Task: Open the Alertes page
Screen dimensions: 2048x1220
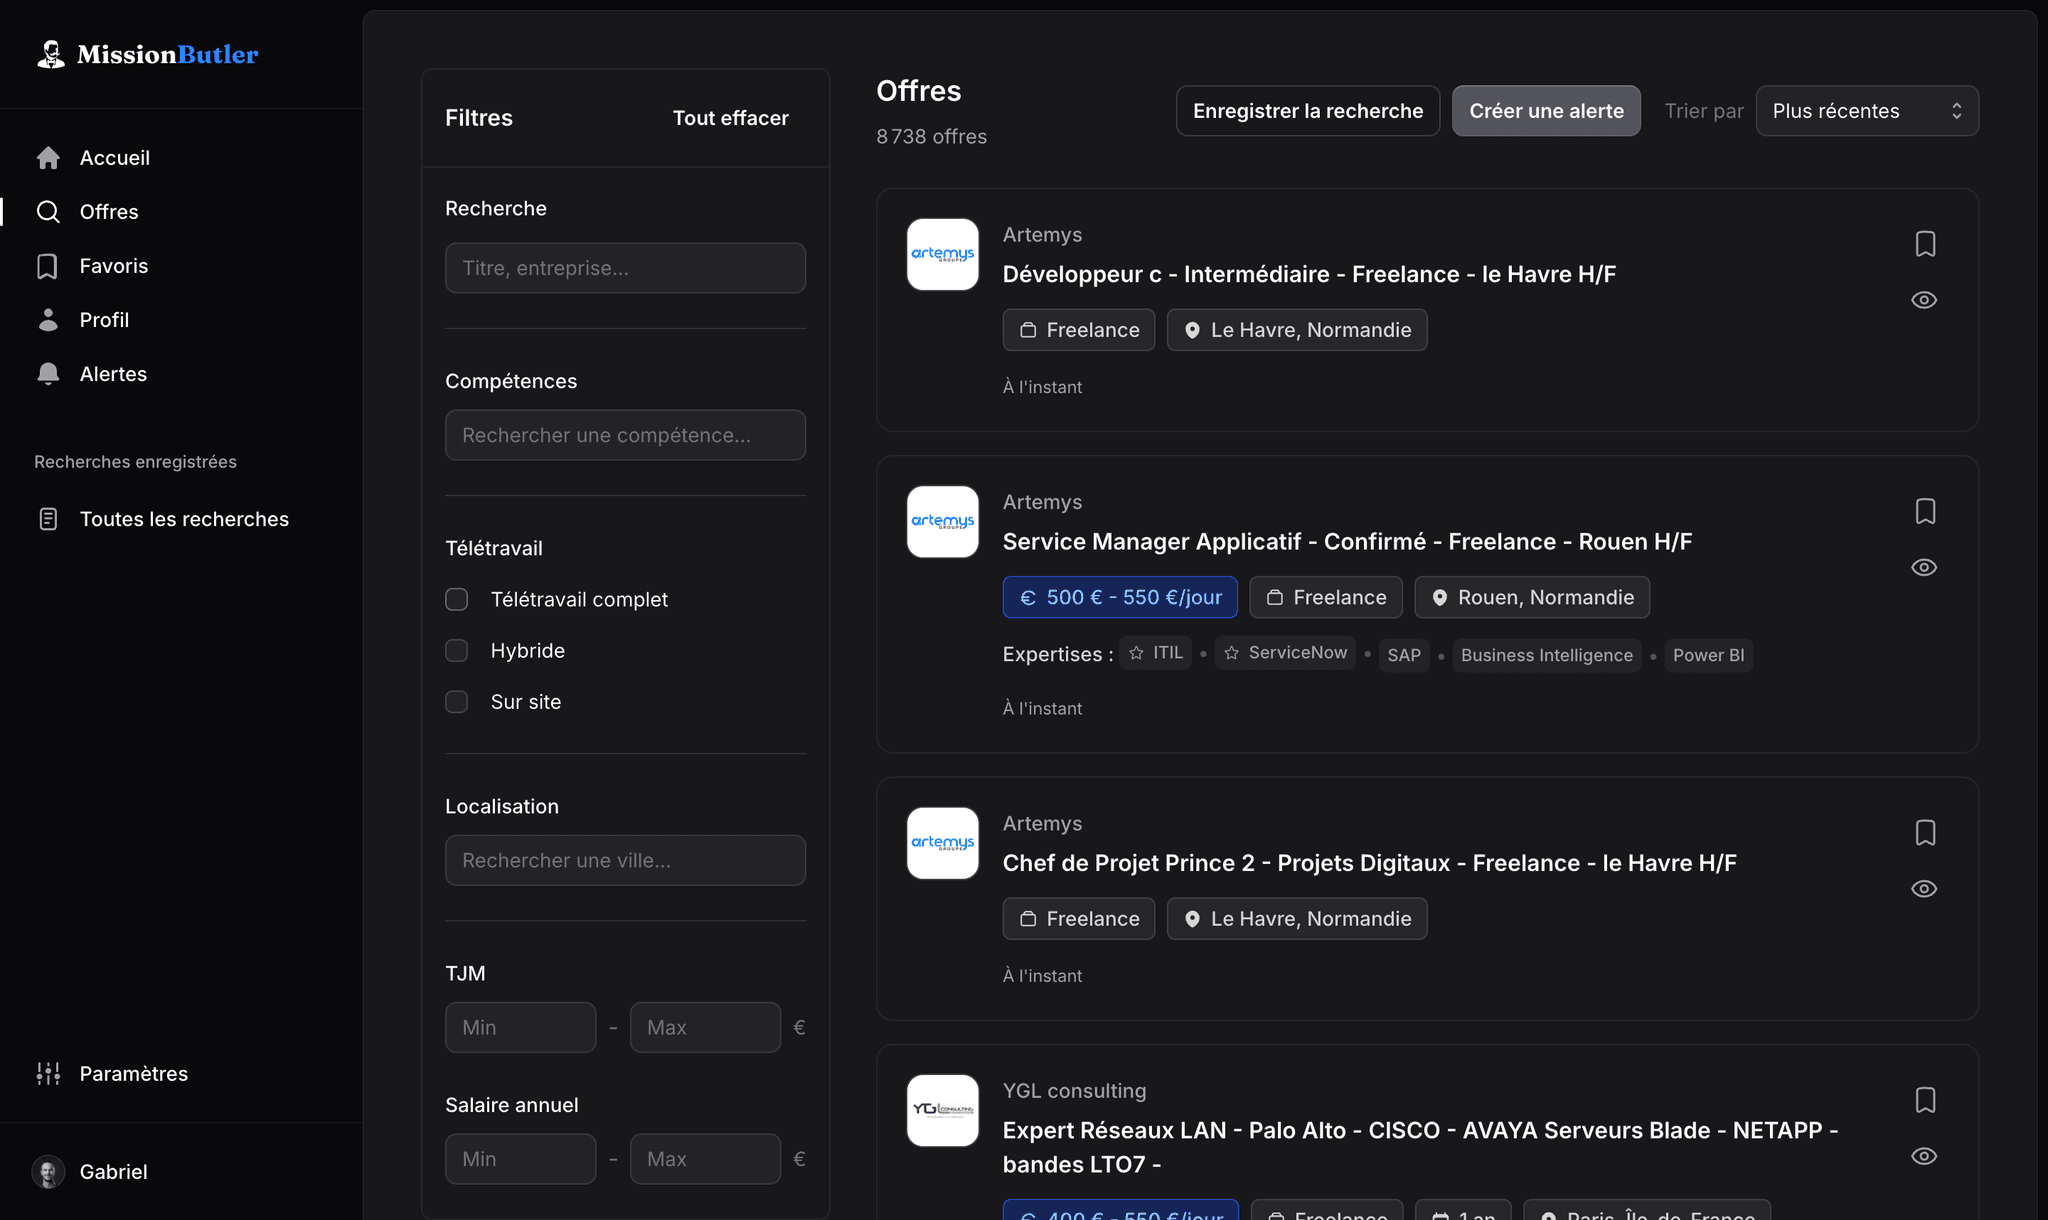Action: [113, 374]
